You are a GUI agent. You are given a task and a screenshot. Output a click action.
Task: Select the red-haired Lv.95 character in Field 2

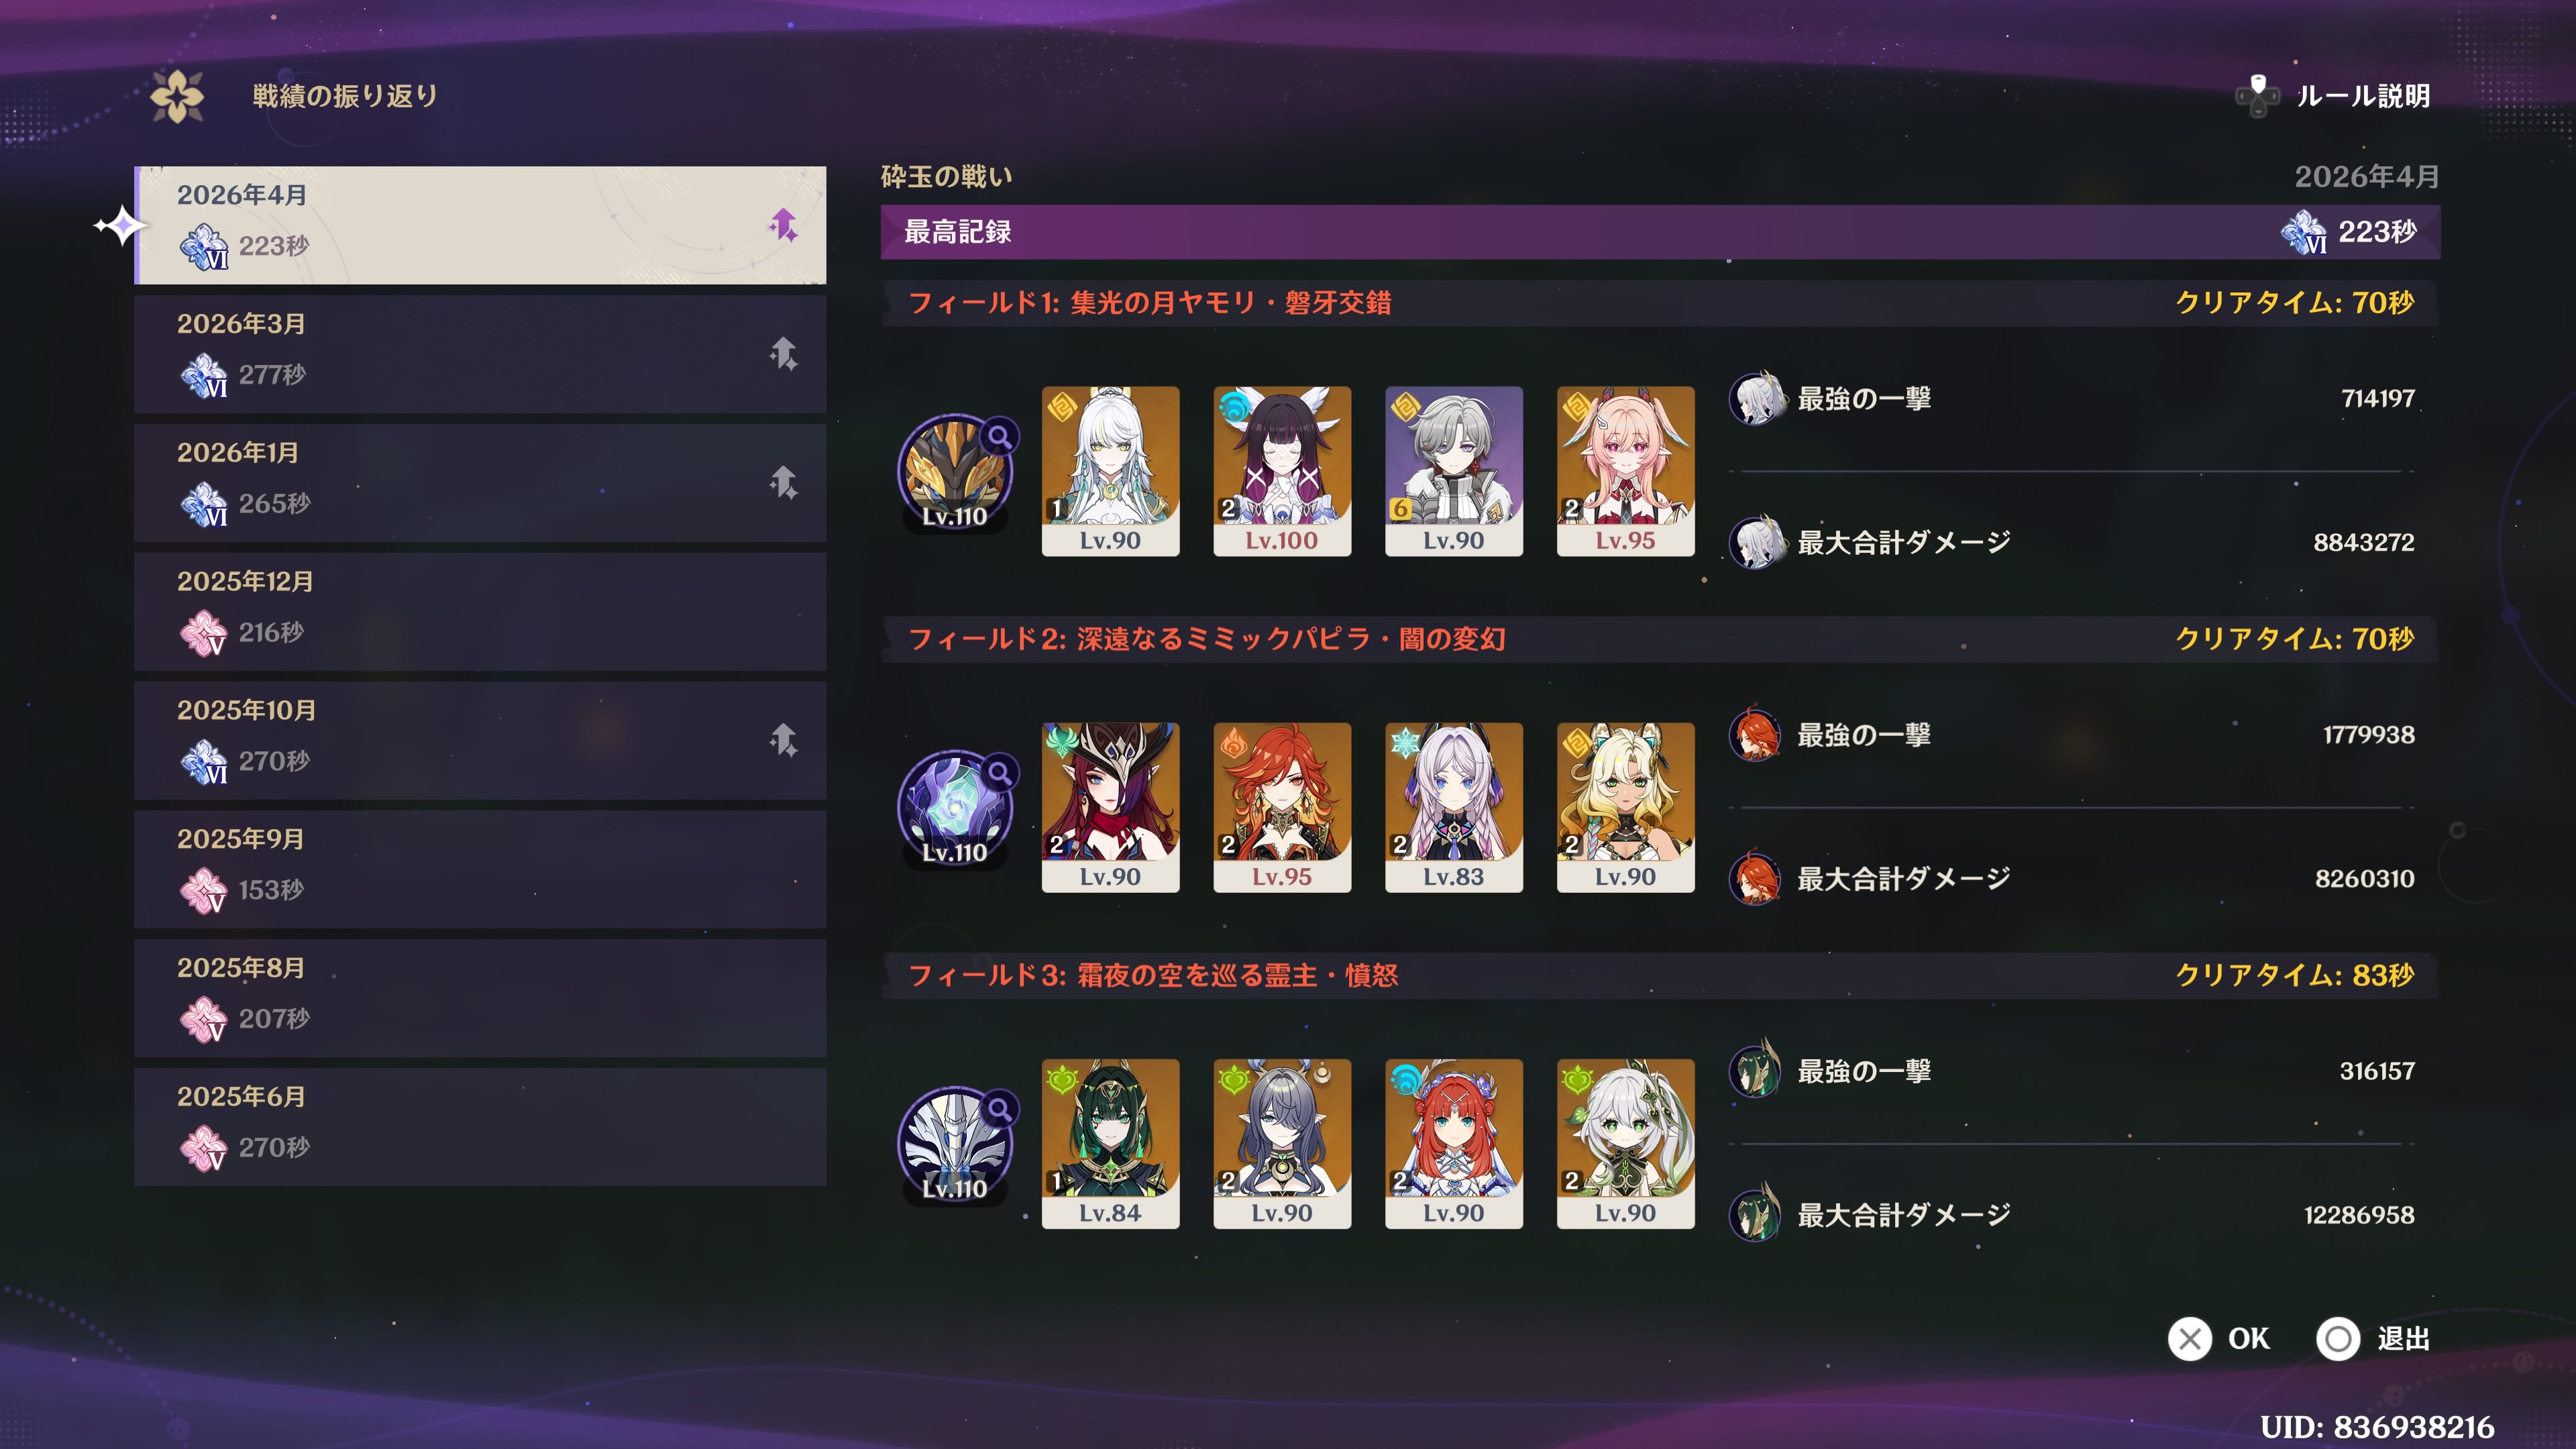1282,807
